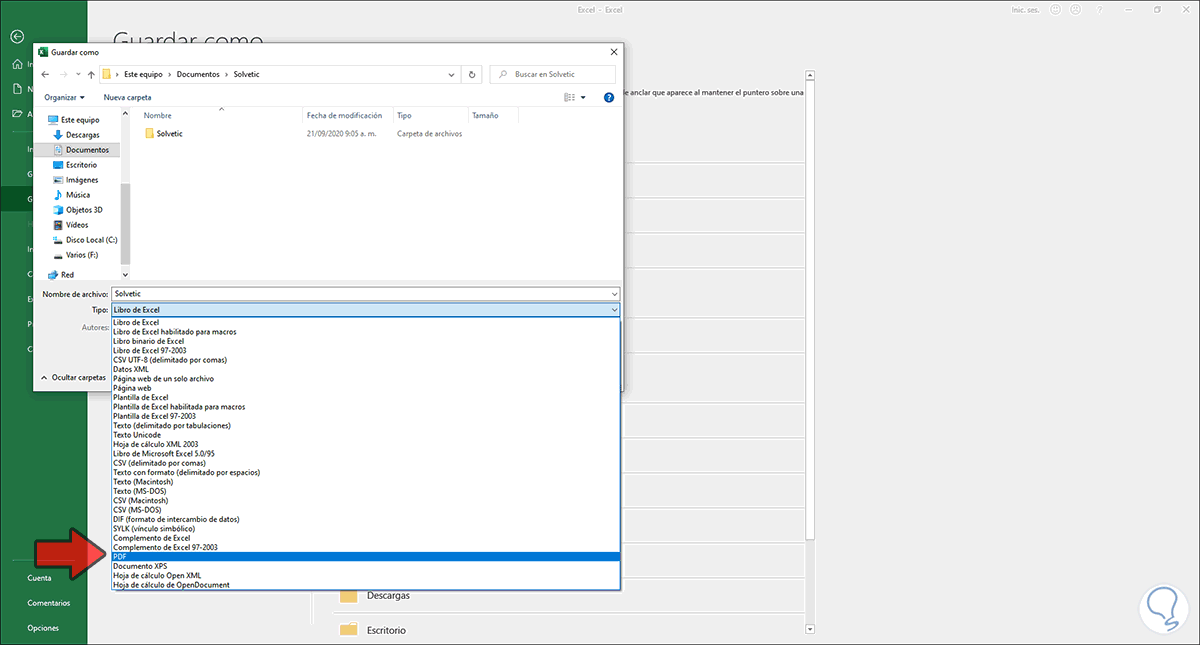Click the navigation pane scrollbar down arrow
The width and height of the screenshot is (1200, 645).
click(x=125, y=274)
